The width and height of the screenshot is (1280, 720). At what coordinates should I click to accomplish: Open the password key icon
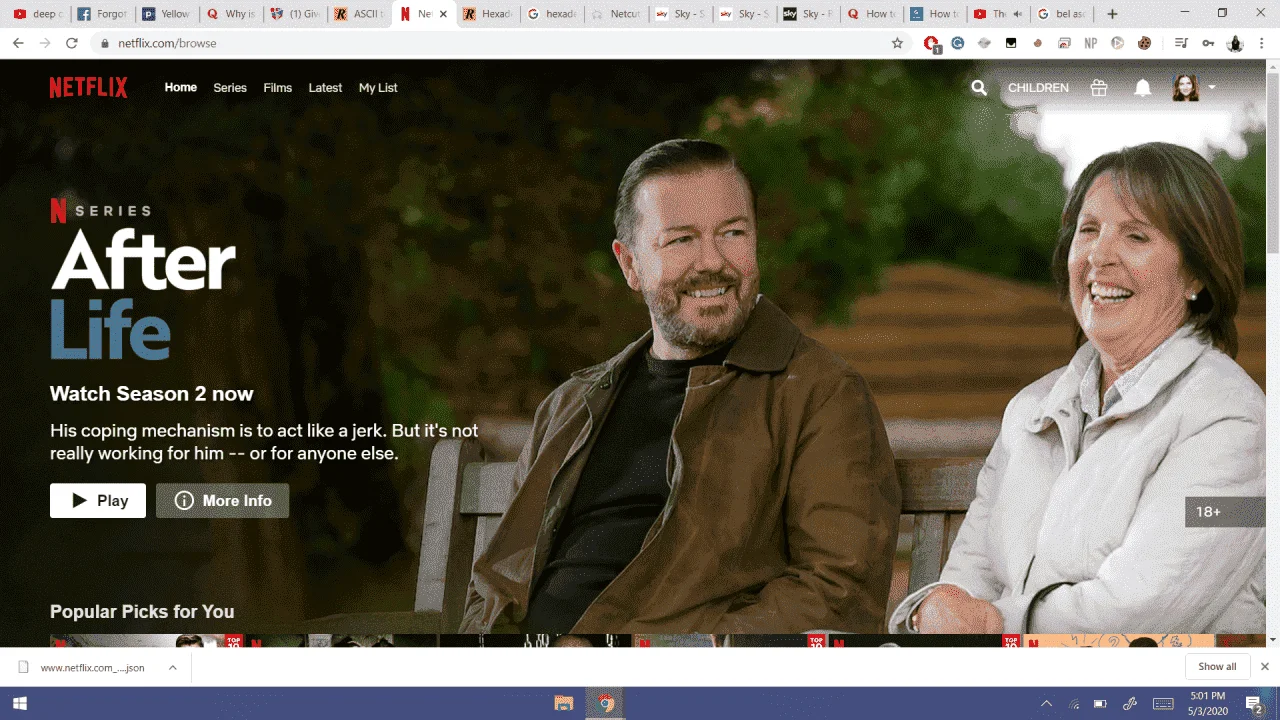point(1208,43)
